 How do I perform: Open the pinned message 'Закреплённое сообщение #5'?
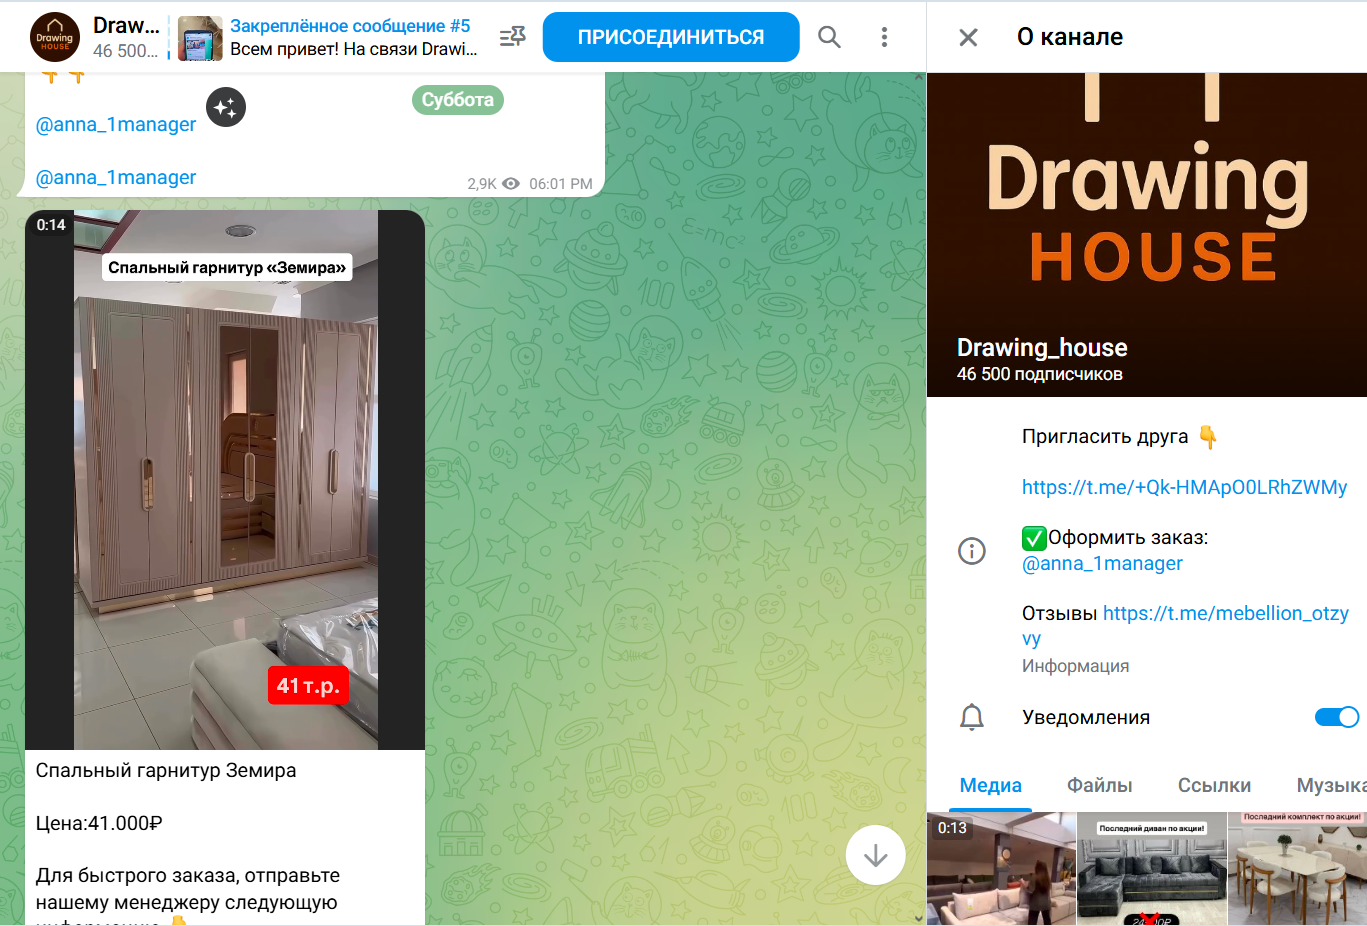350,37
